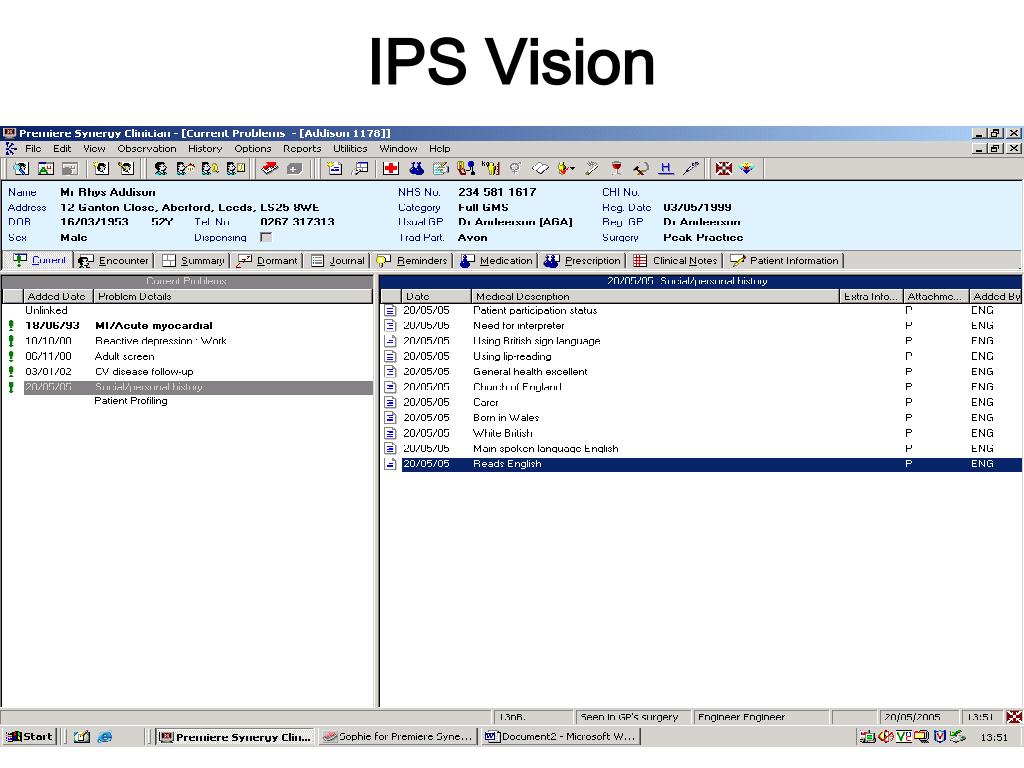Click the smoking cigarette toolbar icon
Screen dimensions: 1024x768
(x=591, y=168)
